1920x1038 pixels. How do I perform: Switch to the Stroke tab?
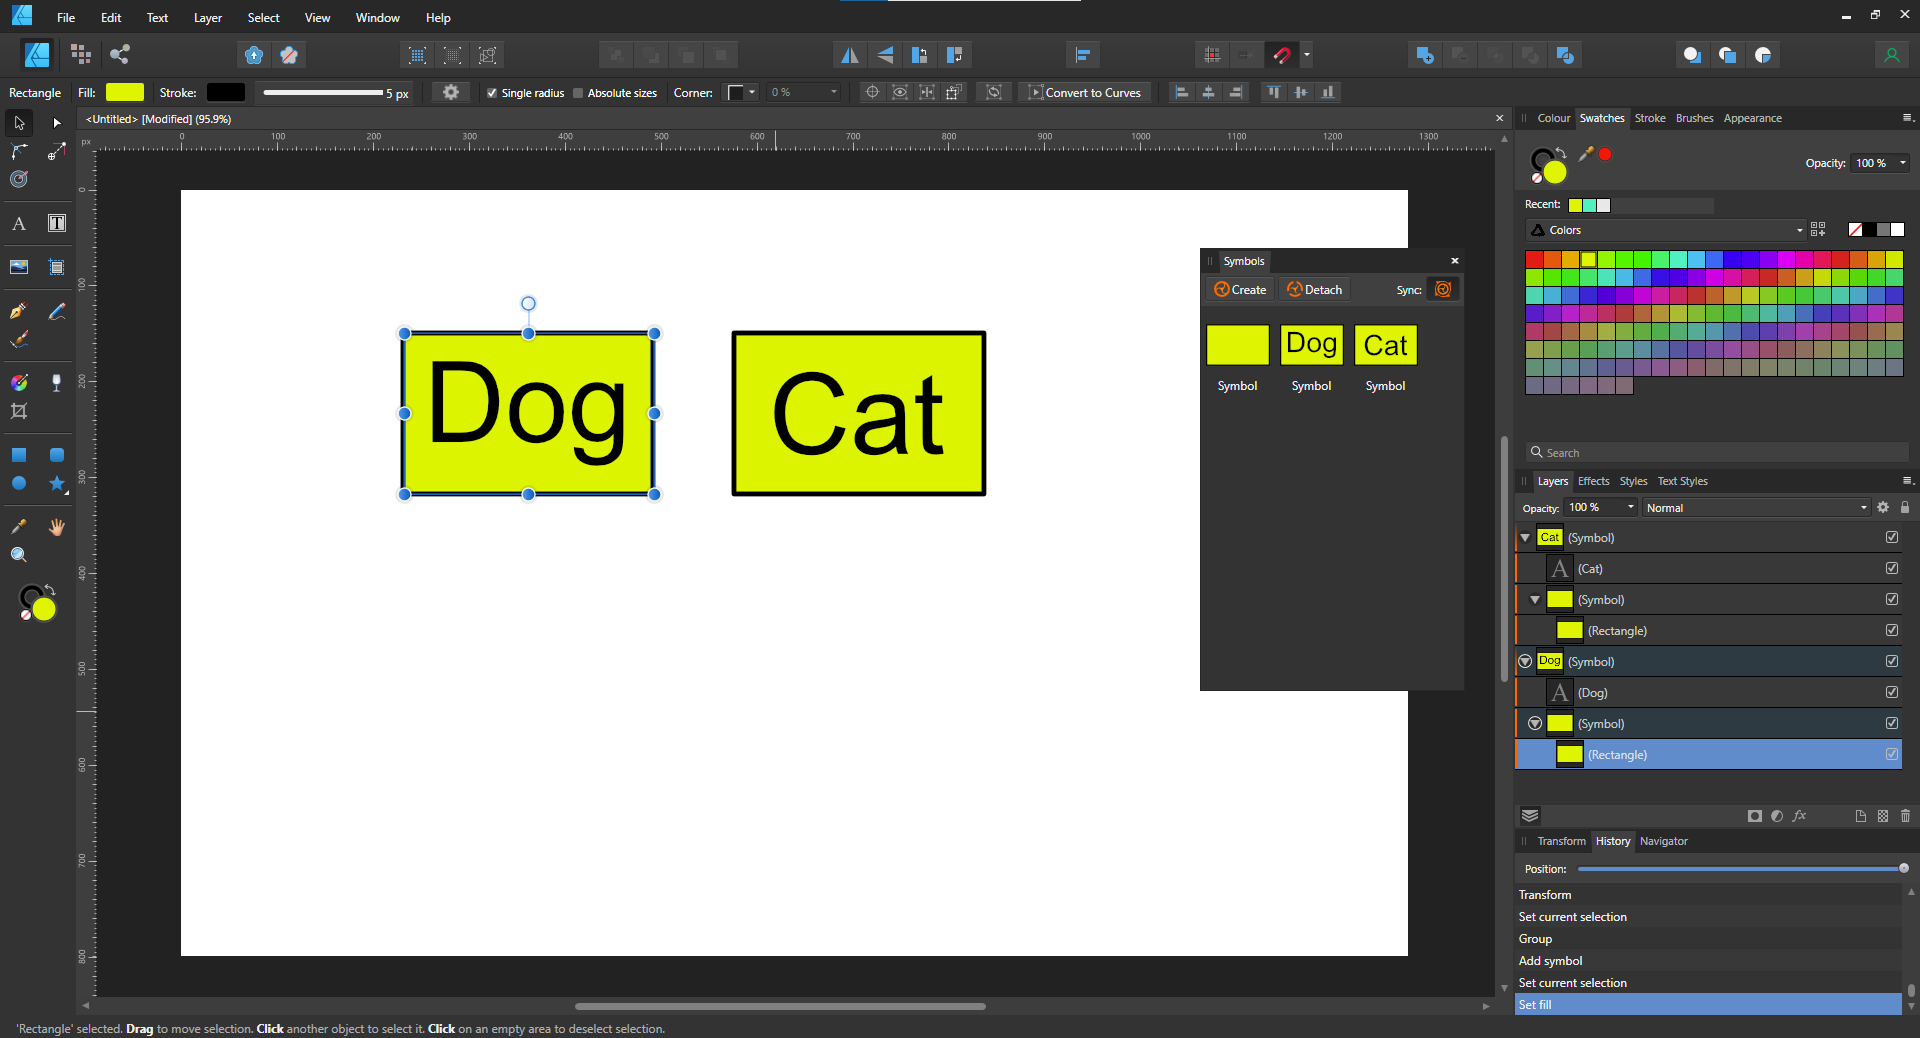pyautogui.click(x=1650, y=118)
